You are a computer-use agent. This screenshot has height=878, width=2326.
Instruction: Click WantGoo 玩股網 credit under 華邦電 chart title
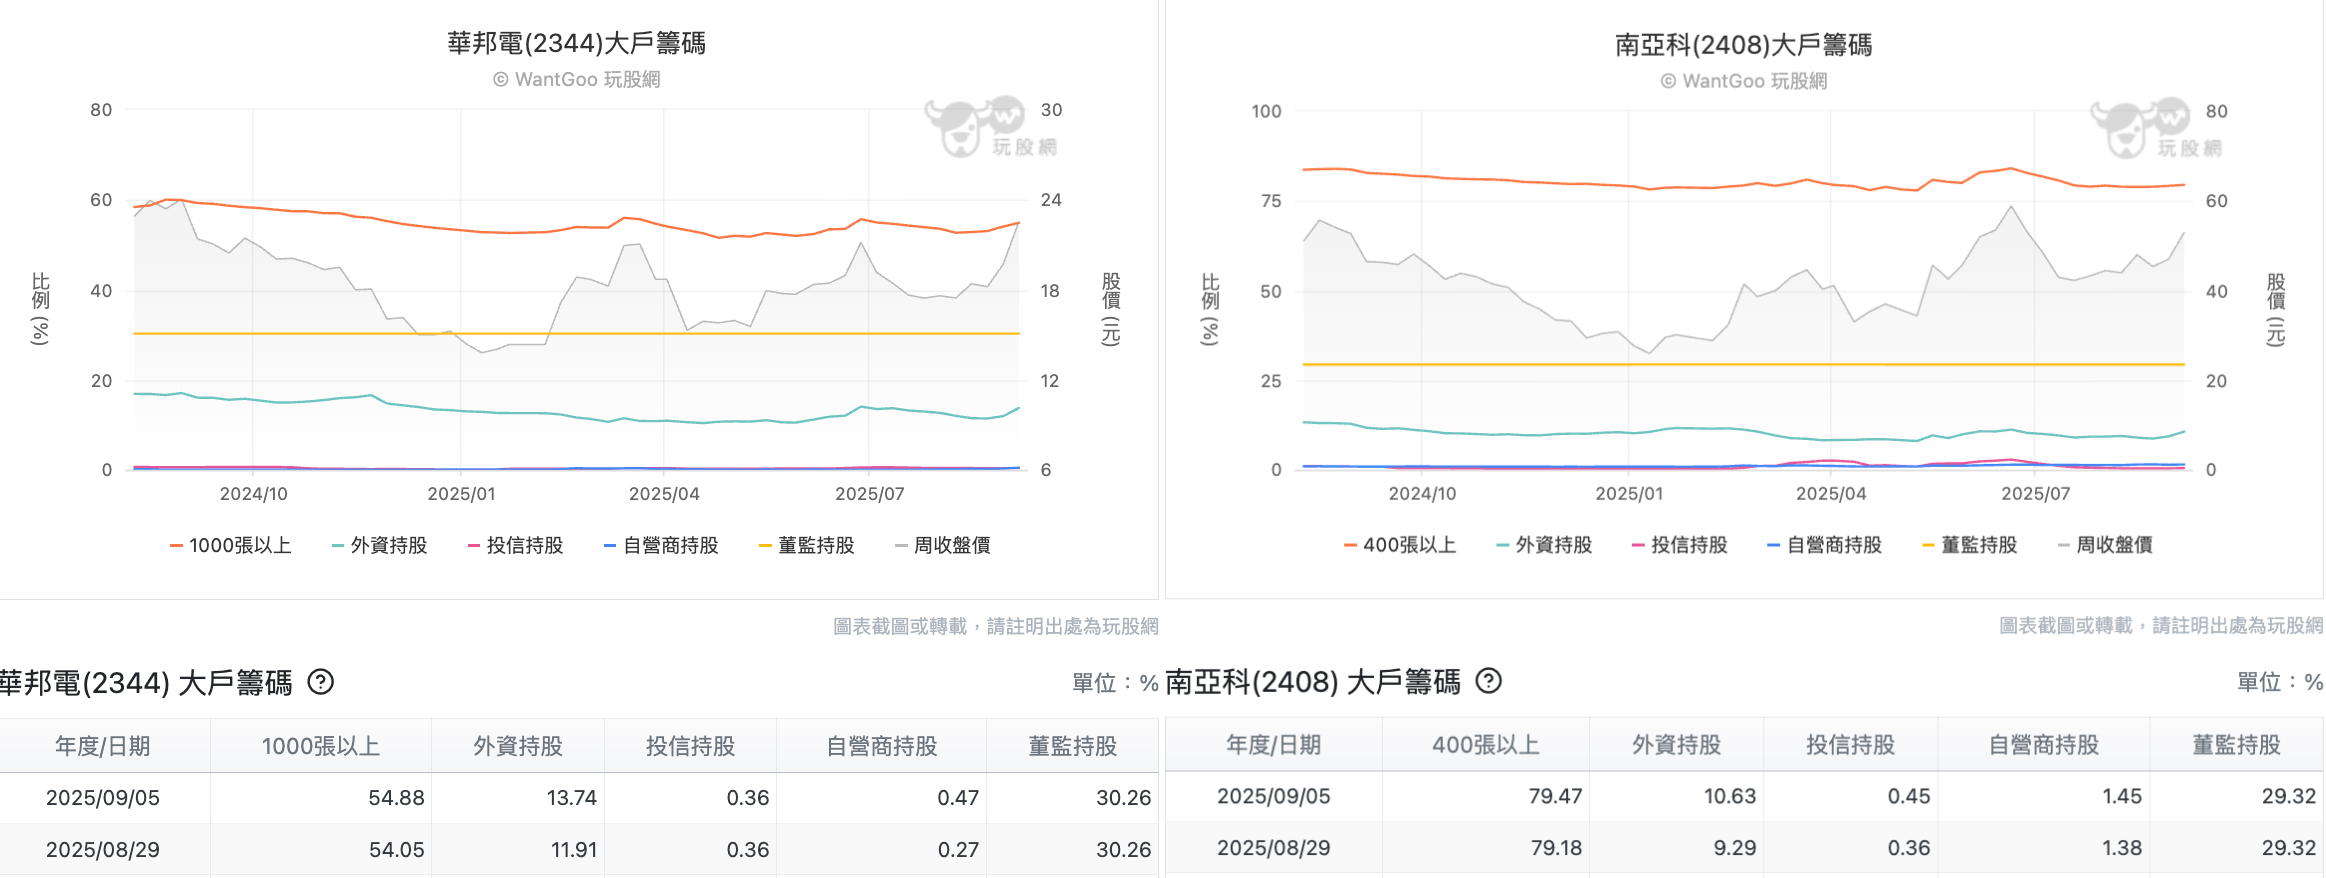577,80
